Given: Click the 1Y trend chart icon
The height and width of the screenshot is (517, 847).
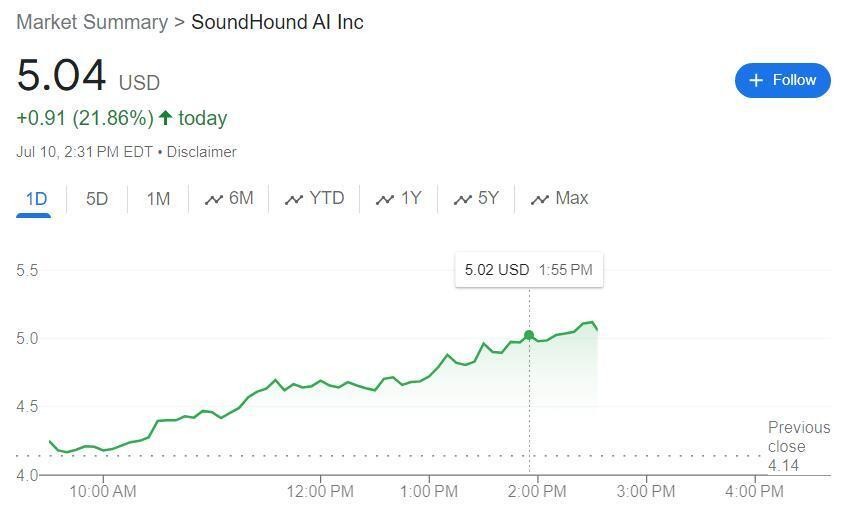Looking at the screenshot, I should click(385, 199).
